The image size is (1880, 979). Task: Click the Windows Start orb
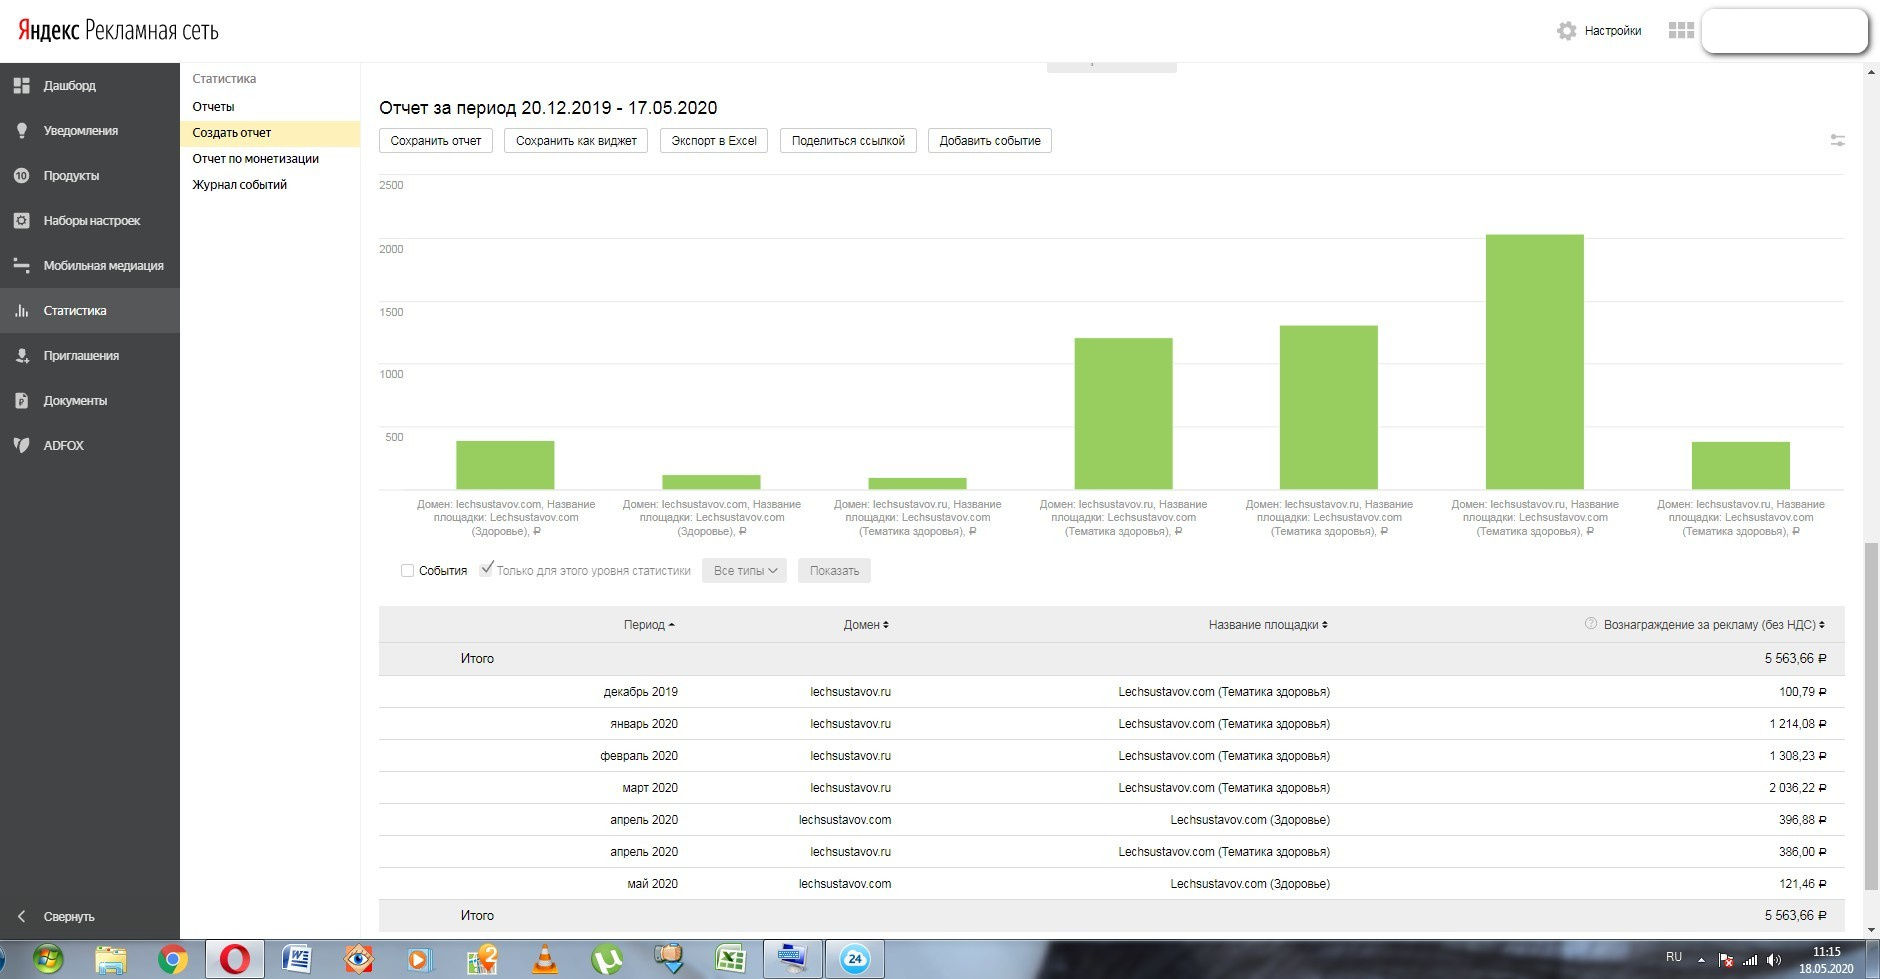[x=47, y=960]
